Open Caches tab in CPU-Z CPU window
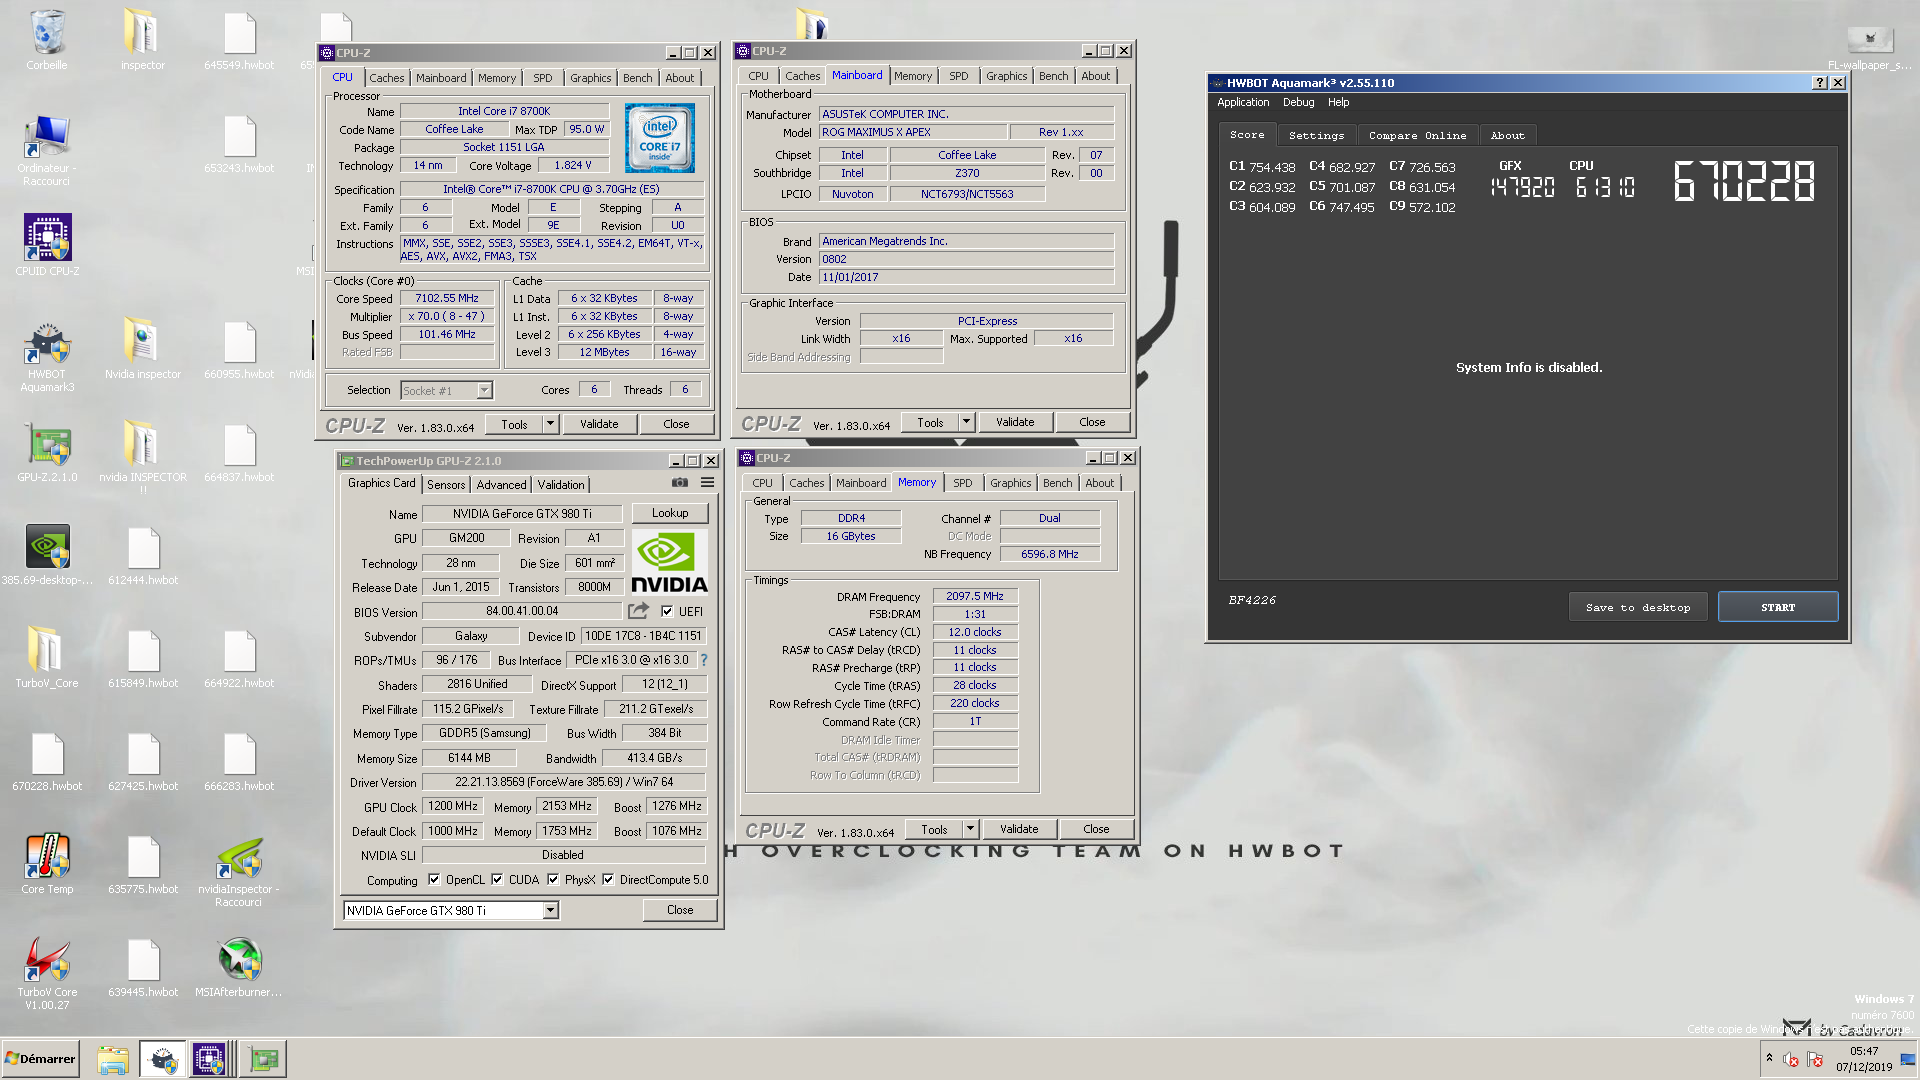 click(x=386, y=78)
